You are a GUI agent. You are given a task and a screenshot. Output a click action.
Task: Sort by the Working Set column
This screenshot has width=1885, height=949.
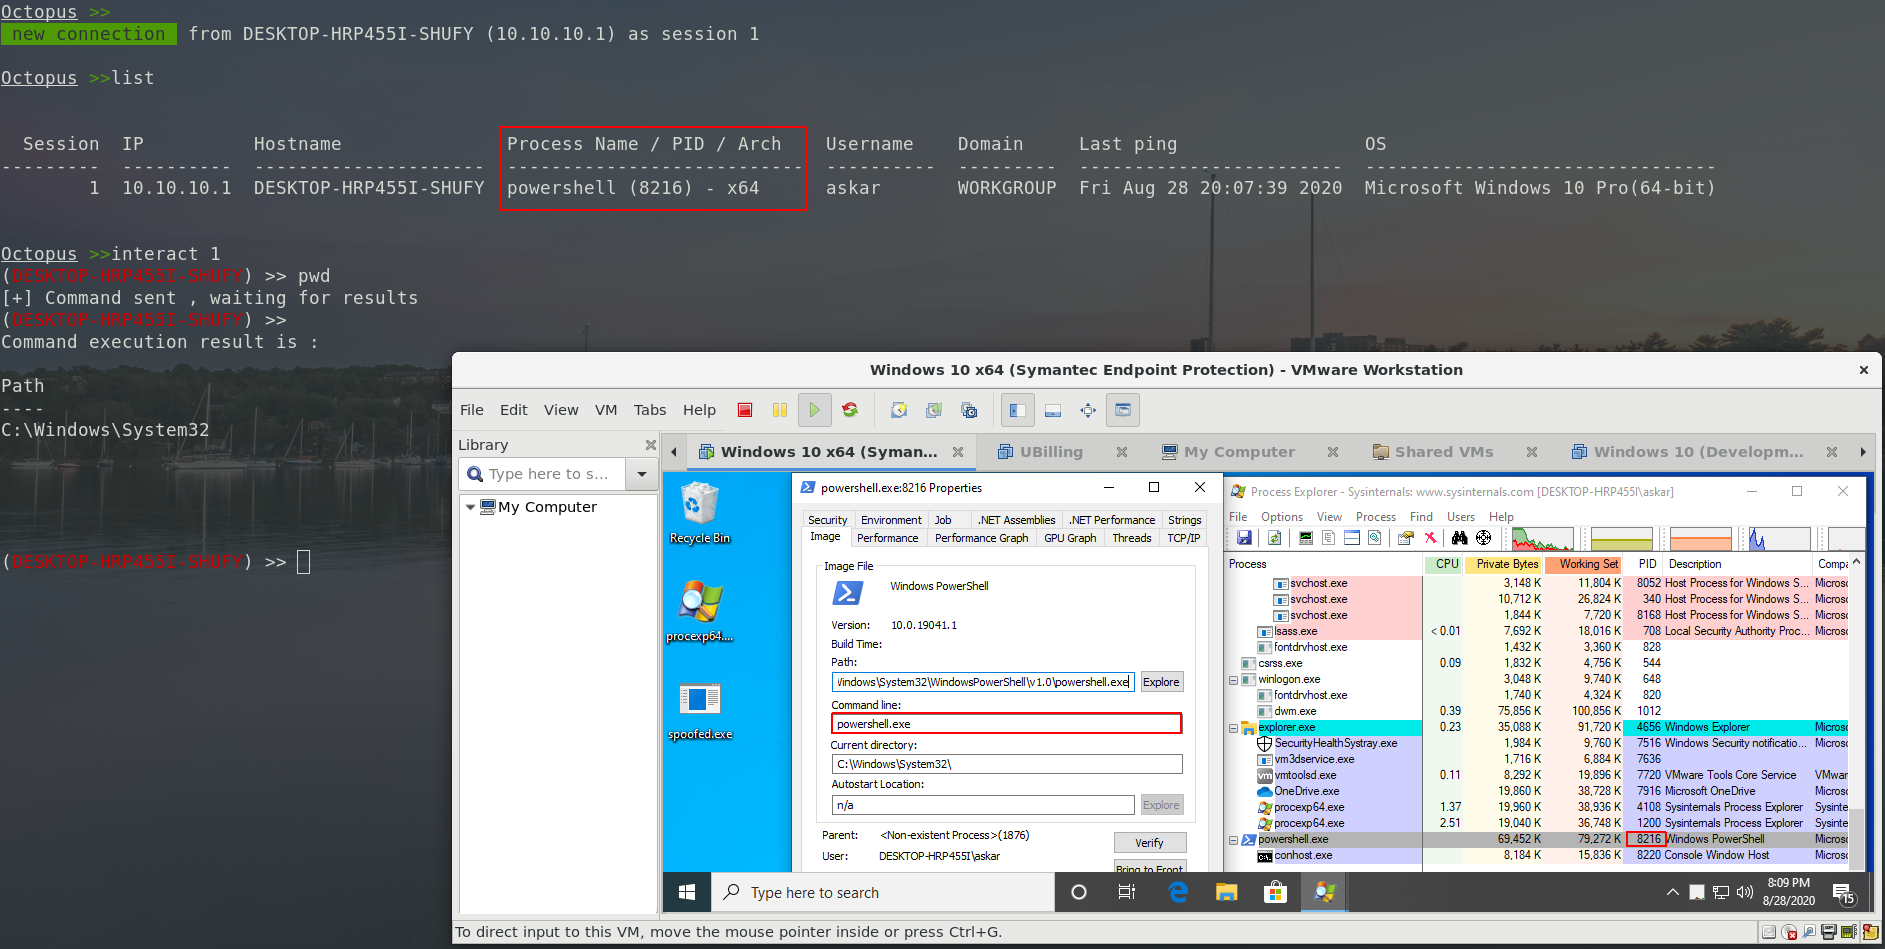coord(1584,564)
